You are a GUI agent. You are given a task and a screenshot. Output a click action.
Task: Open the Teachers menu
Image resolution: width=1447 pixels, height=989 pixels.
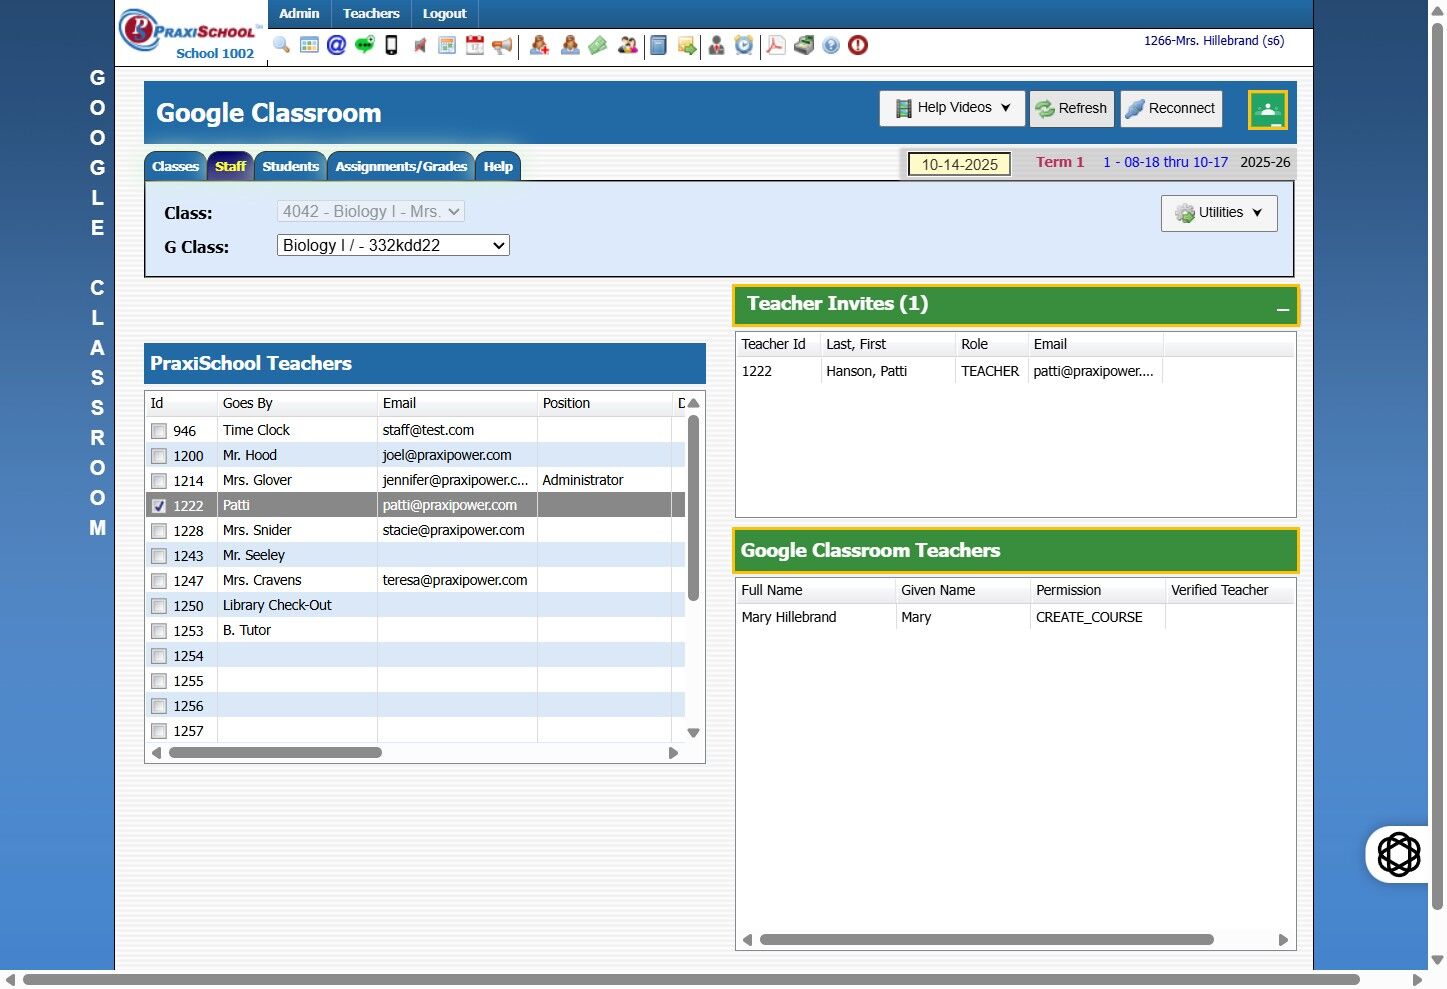pyautogui.click(x=371, y=13)
